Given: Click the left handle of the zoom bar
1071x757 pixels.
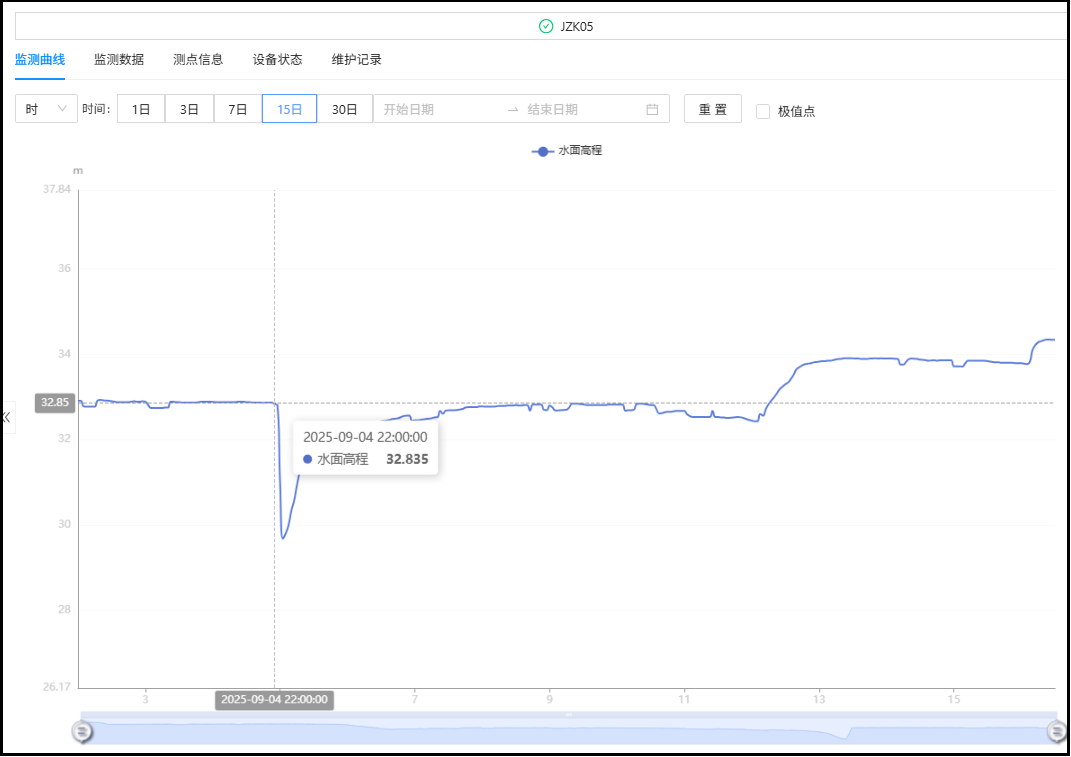Looking at the screenshot, I should coord(84,731).
